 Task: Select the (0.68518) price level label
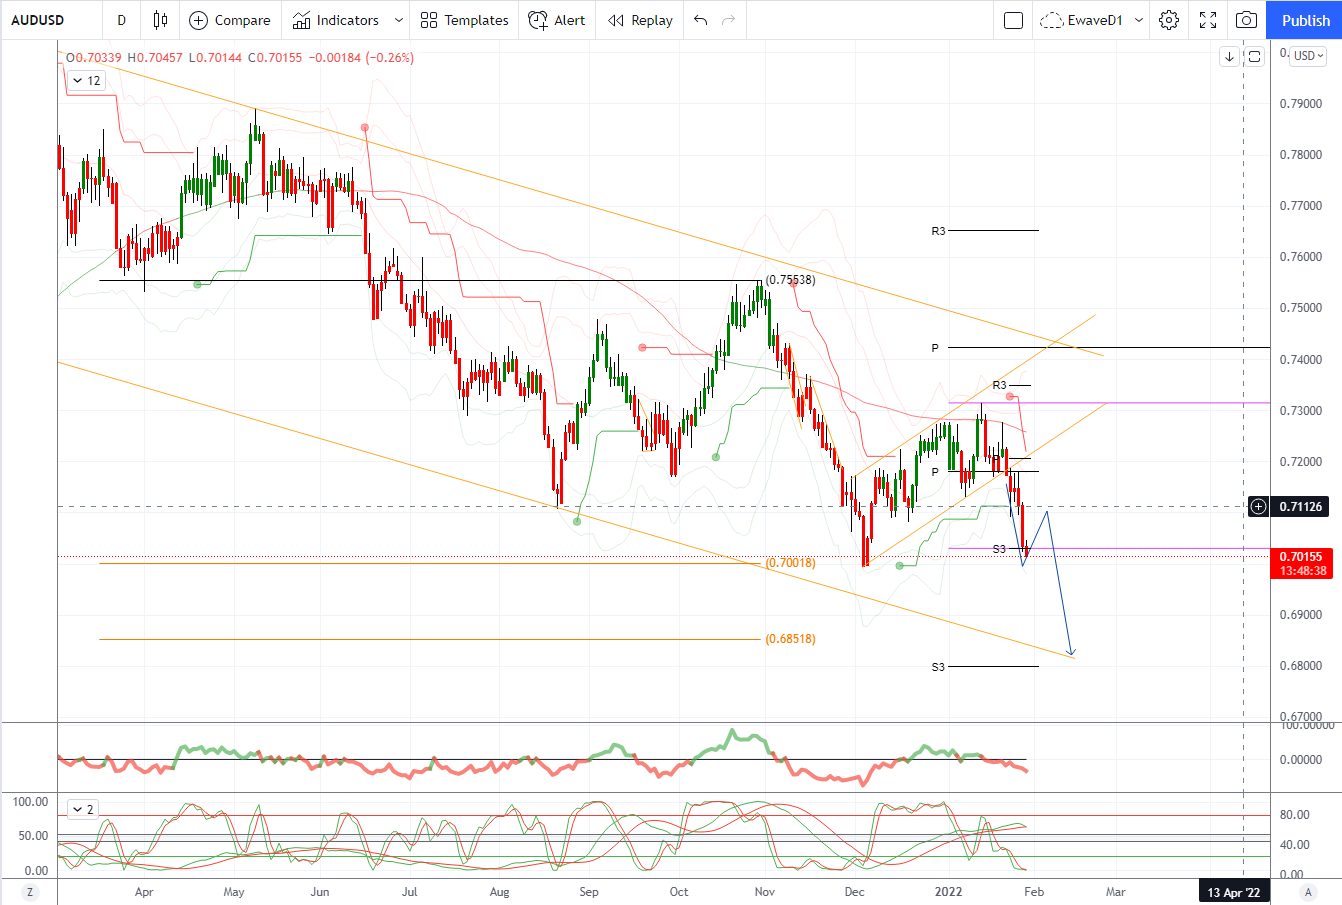coord(790,639)
